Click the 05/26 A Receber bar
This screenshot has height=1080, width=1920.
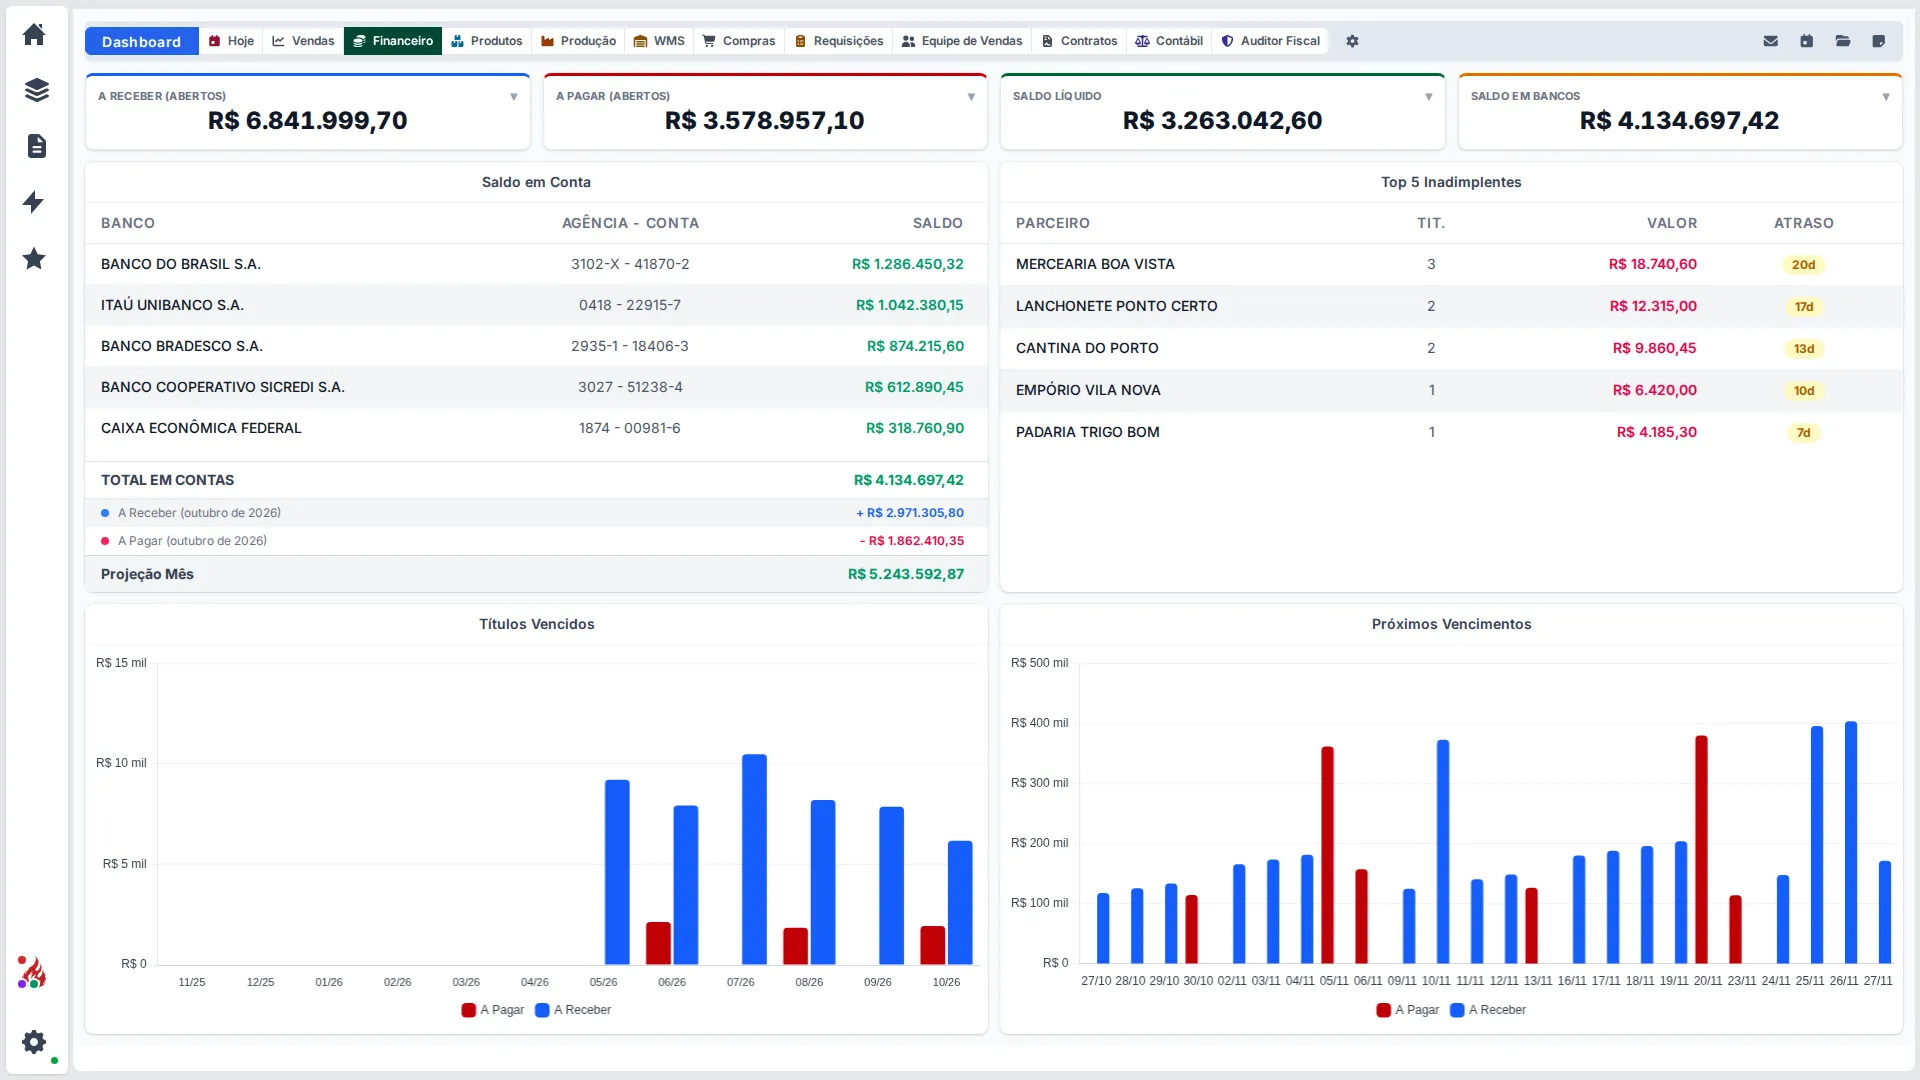pos(617,872)
